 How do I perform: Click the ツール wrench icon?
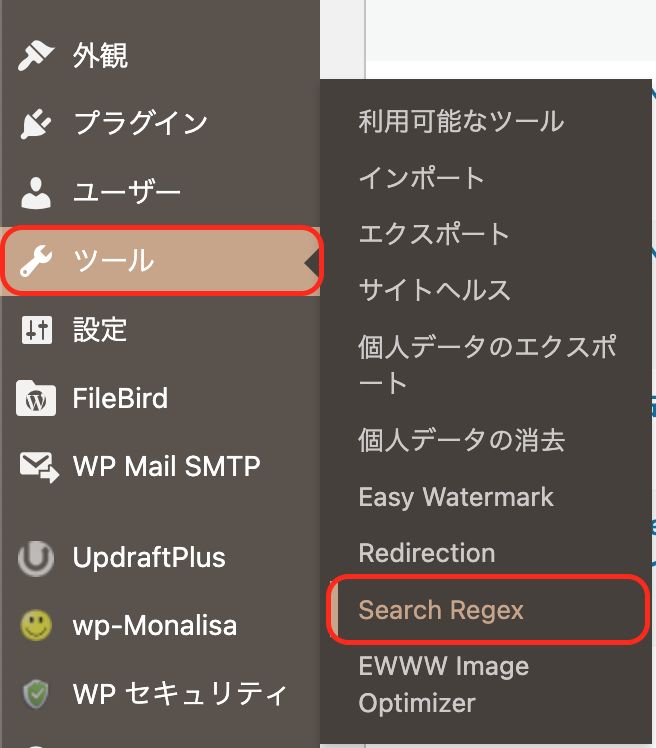[36, 261]
